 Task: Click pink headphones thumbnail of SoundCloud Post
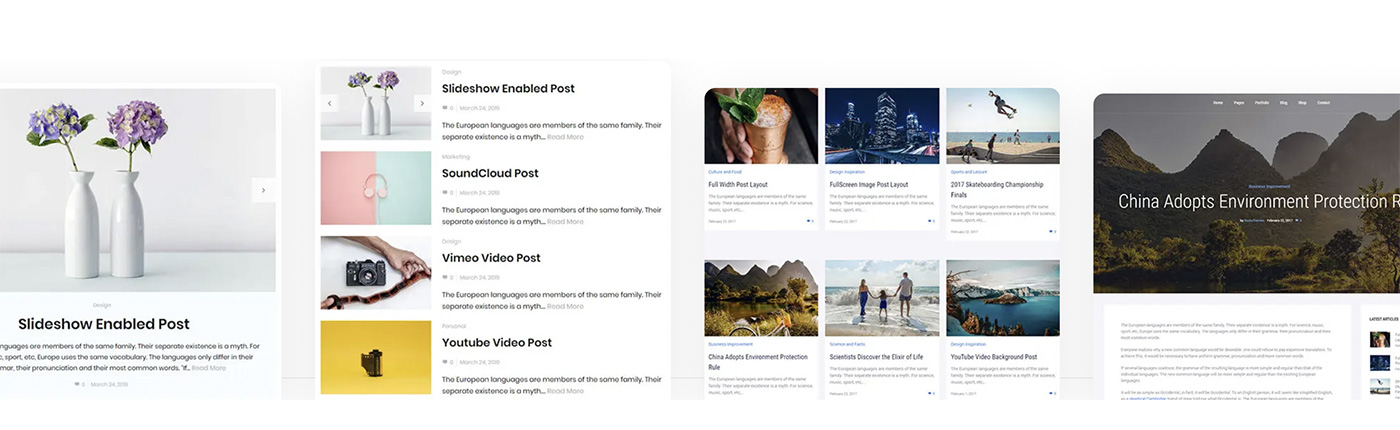coord(376,188)
